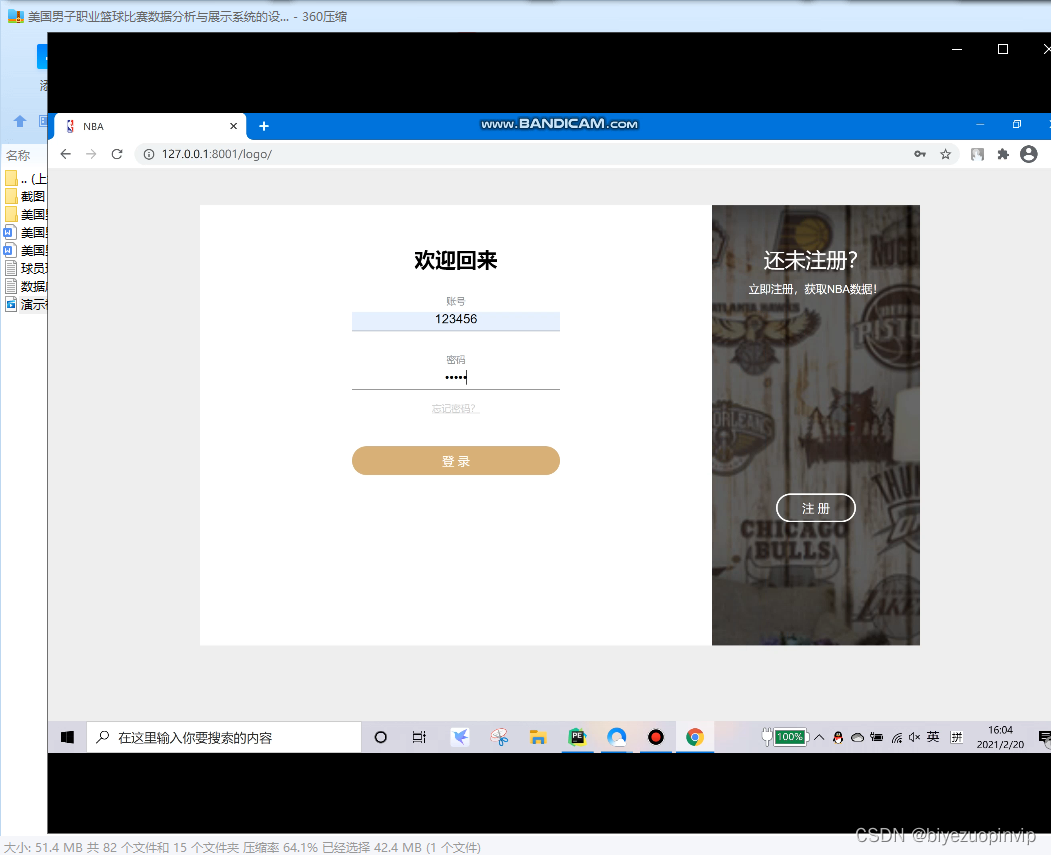Select the parent folder .. row in 360压缩
Image resolution: width=1051 pixels, height=855 pixels.
click(25, 178)
